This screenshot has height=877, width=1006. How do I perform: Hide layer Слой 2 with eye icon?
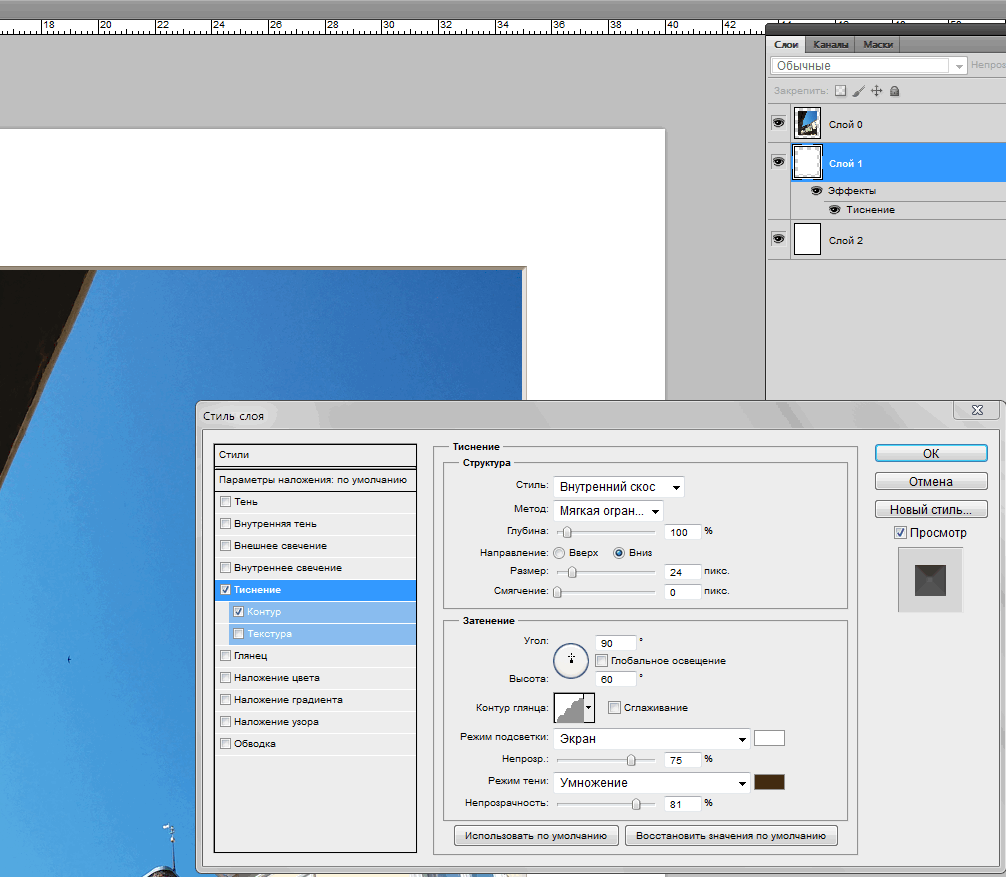click(778, 239)
